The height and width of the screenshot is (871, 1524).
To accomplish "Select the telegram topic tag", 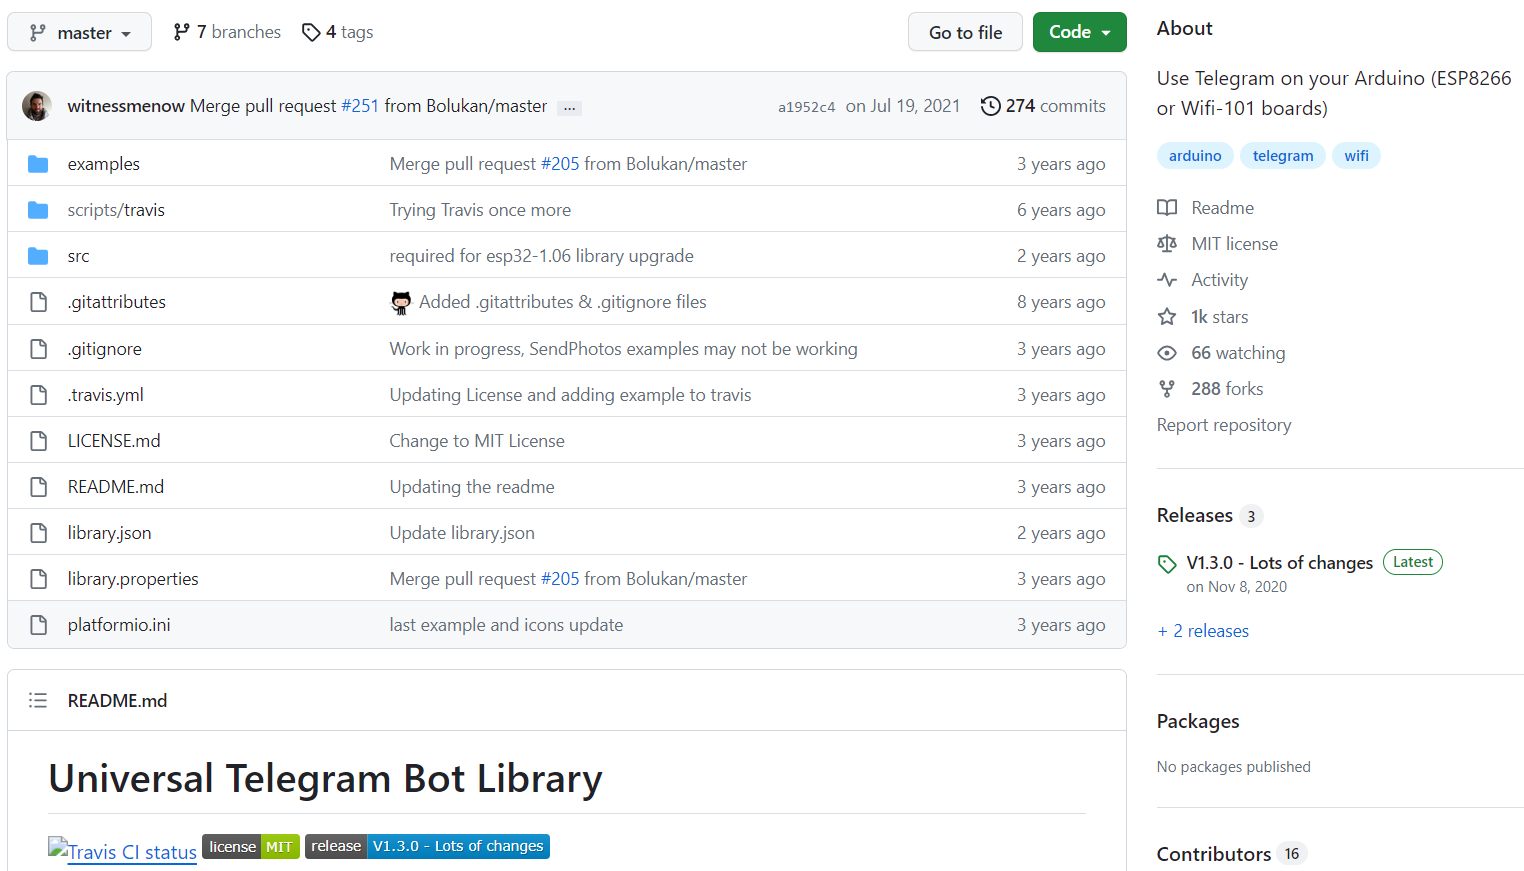I will (1283, 156).
